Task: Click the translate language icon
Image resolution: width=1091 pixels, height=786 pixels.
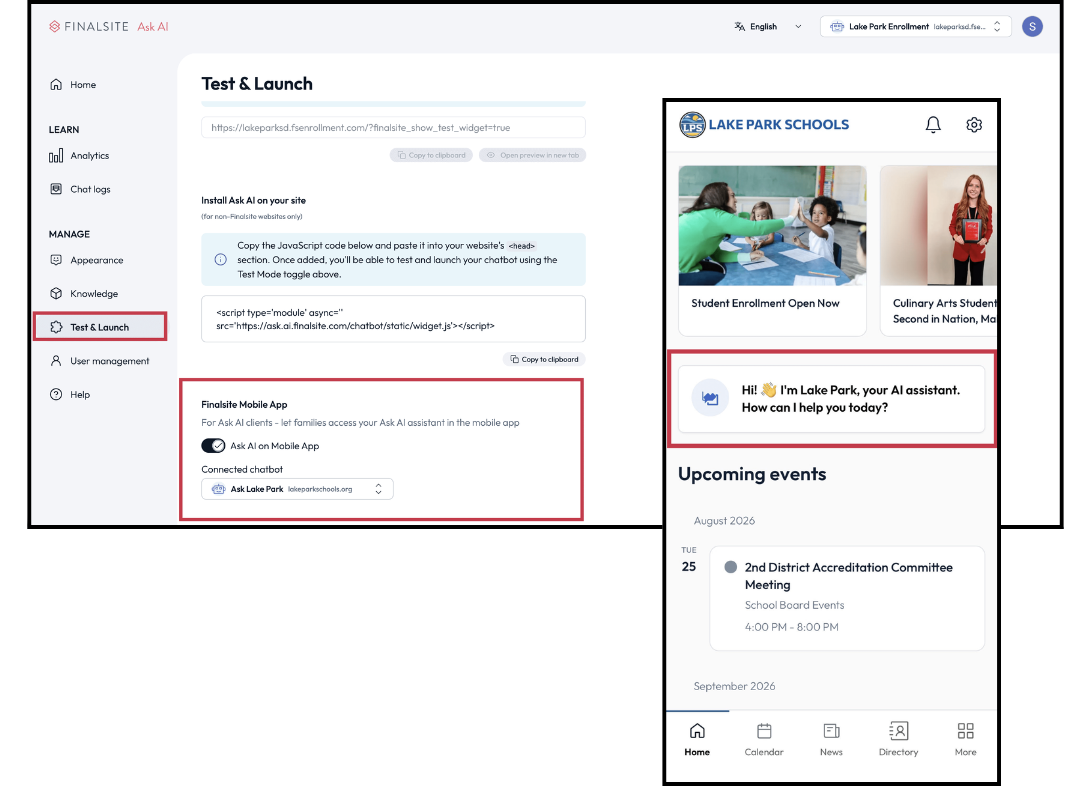Action: (740, 26)
